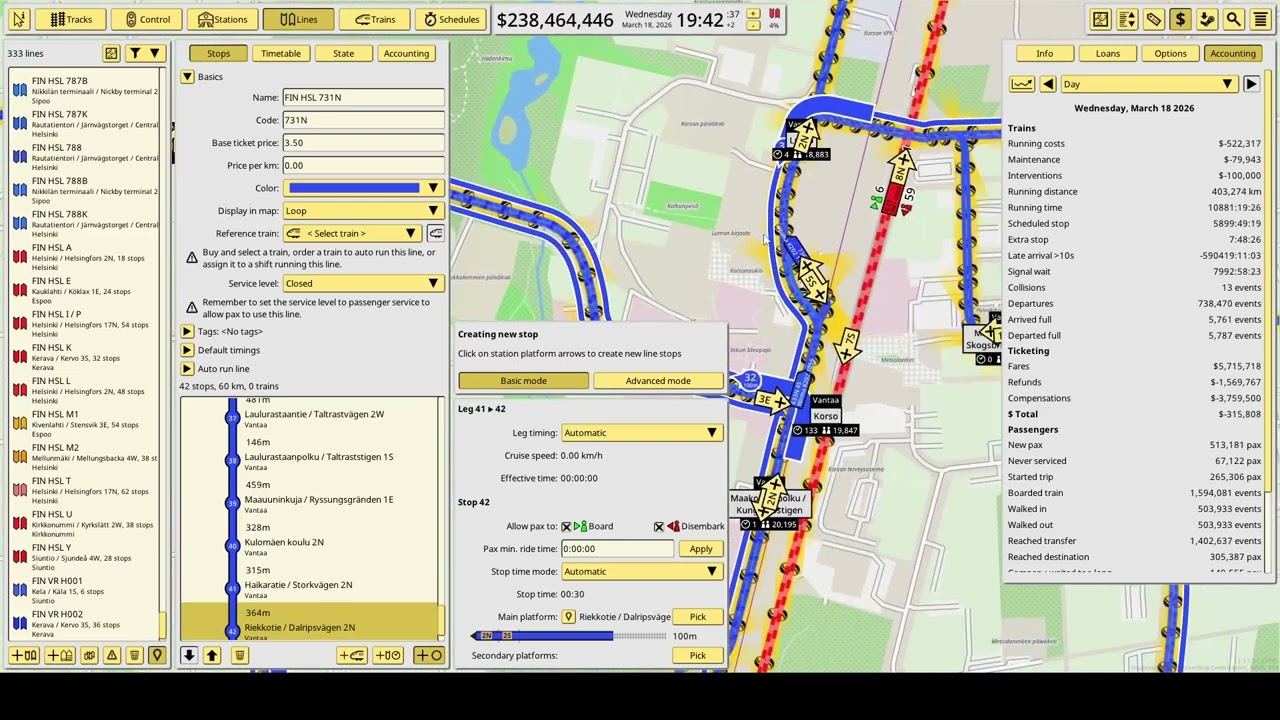
Task: Click Pick for Main platform
Action: coord(698,617)
